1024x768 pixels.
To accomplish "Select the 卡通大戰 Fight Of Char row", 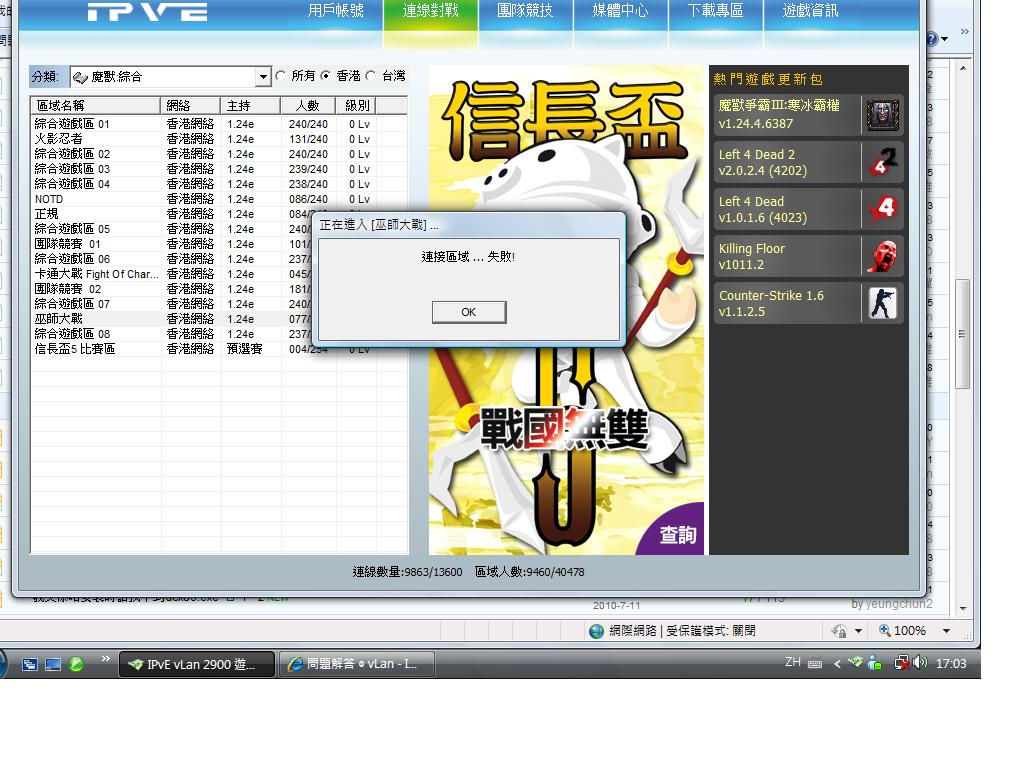I will pyautogui.click(x=172, y=274).
